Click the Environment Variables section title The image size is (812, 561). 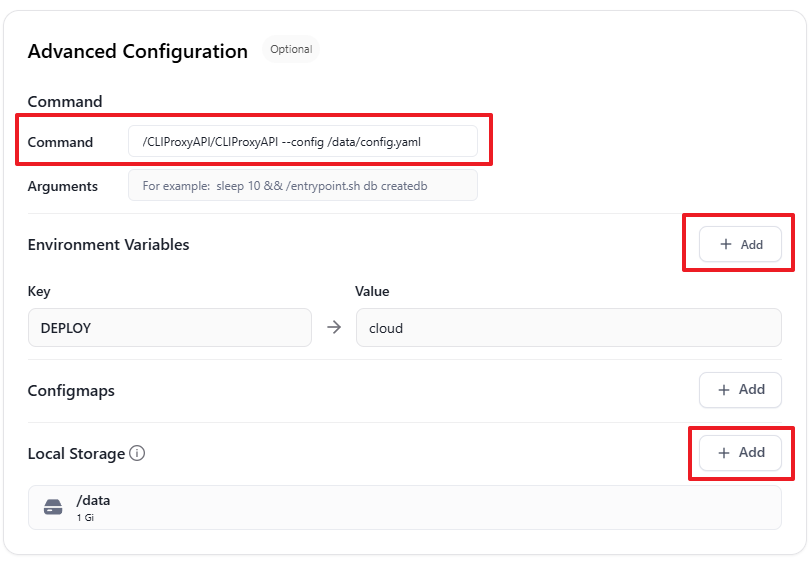(x=108, y=244)
